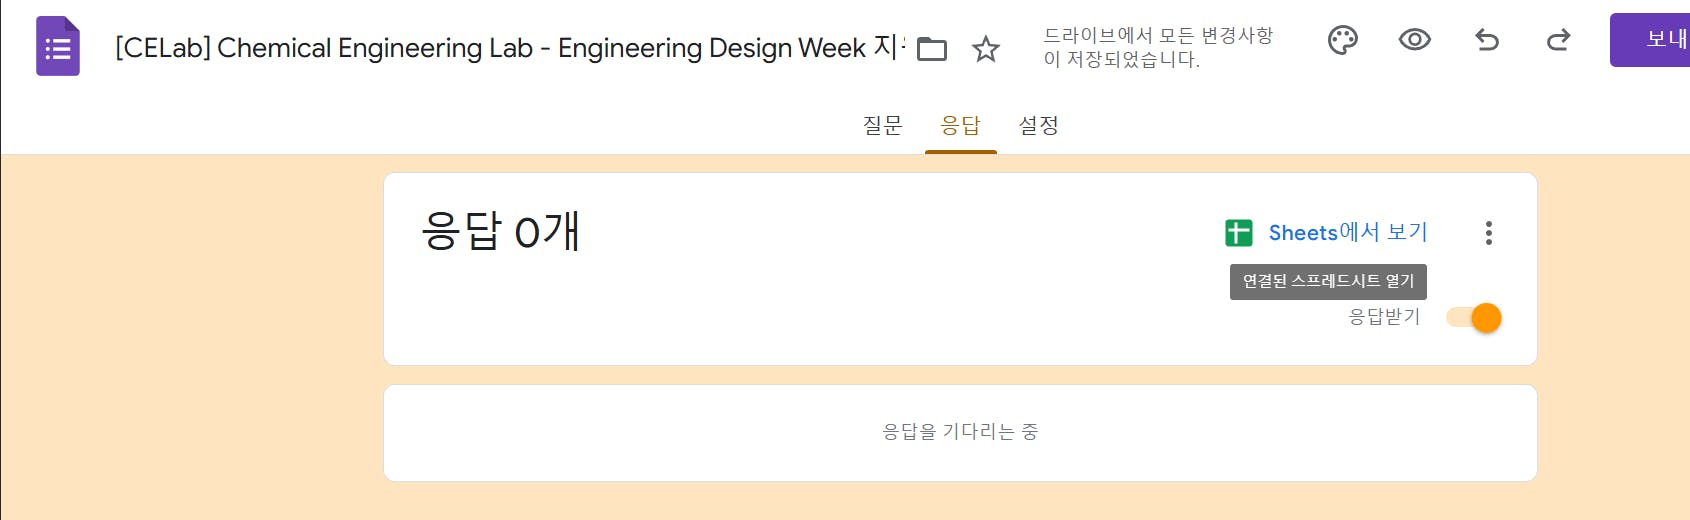Viewport: 1690px width, 520px height.
Task: Click the Drive save status message
Action: click(1157, 47)
